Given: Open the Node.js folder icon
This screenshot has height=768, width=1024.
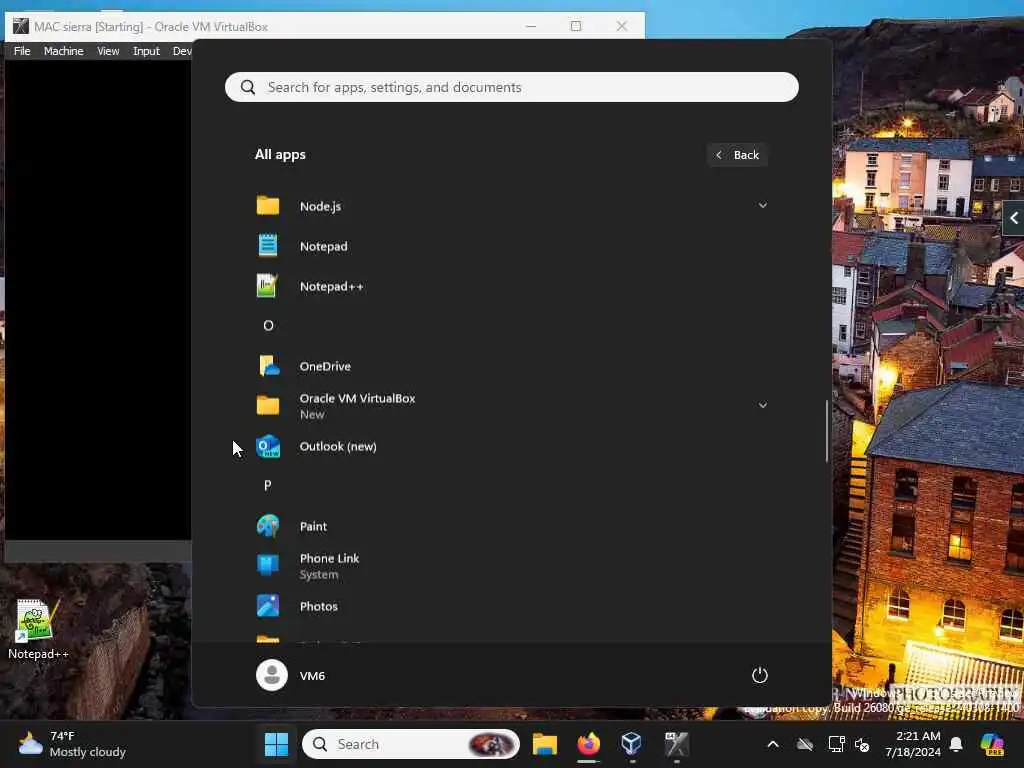Looking at the screenshot, I should click(268, 206).
